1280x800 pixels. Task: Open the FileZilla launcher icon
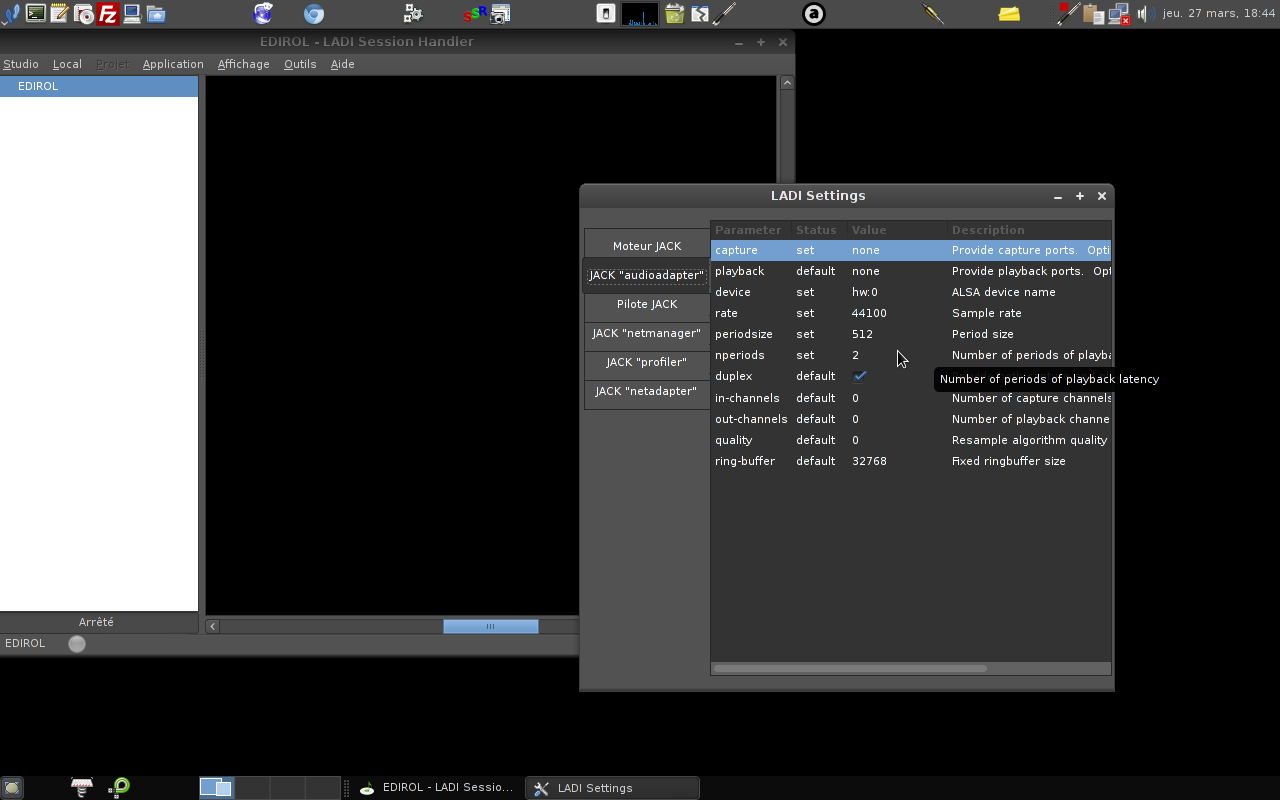pyautogui.click(x=108, y=14)
